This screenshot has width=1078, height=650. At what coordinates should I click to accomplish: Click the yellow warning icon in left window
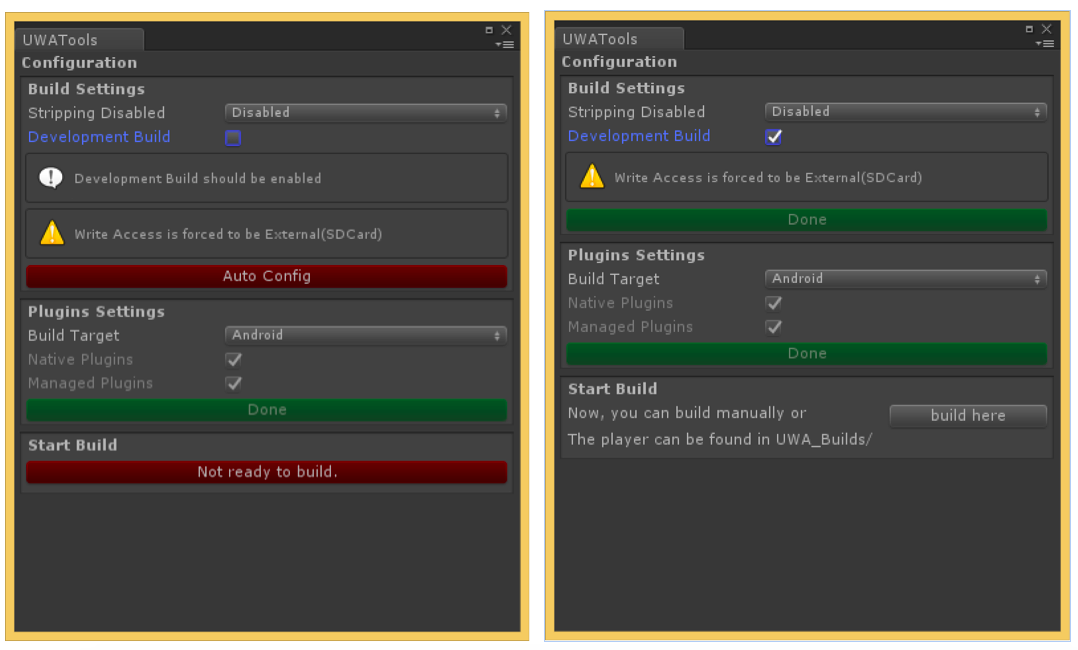51,234
